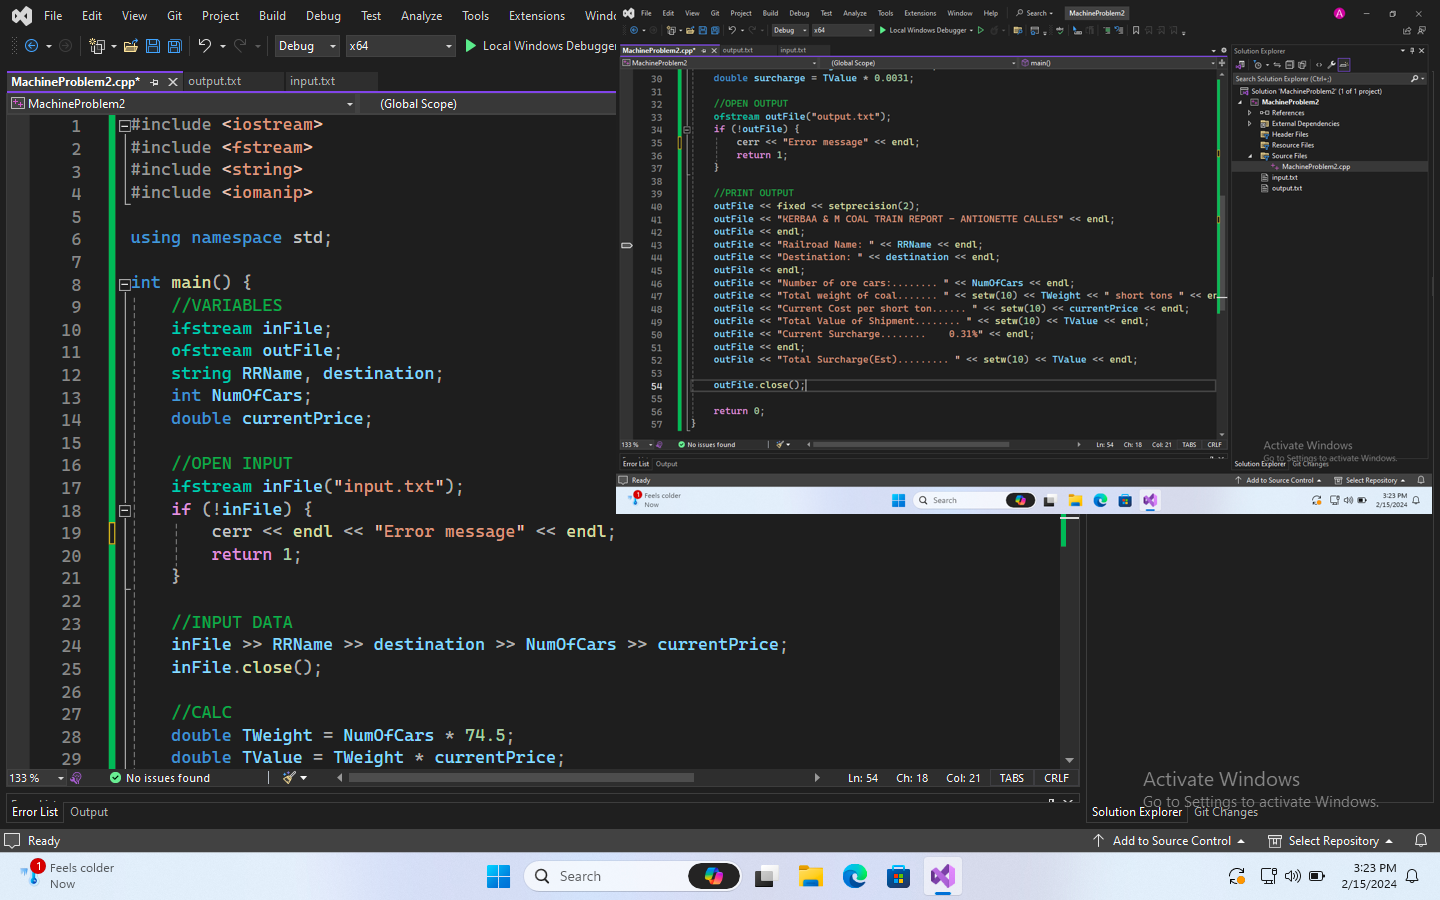
Task: Open Properties via the wrench icon
Action: tap(1333, 64)
